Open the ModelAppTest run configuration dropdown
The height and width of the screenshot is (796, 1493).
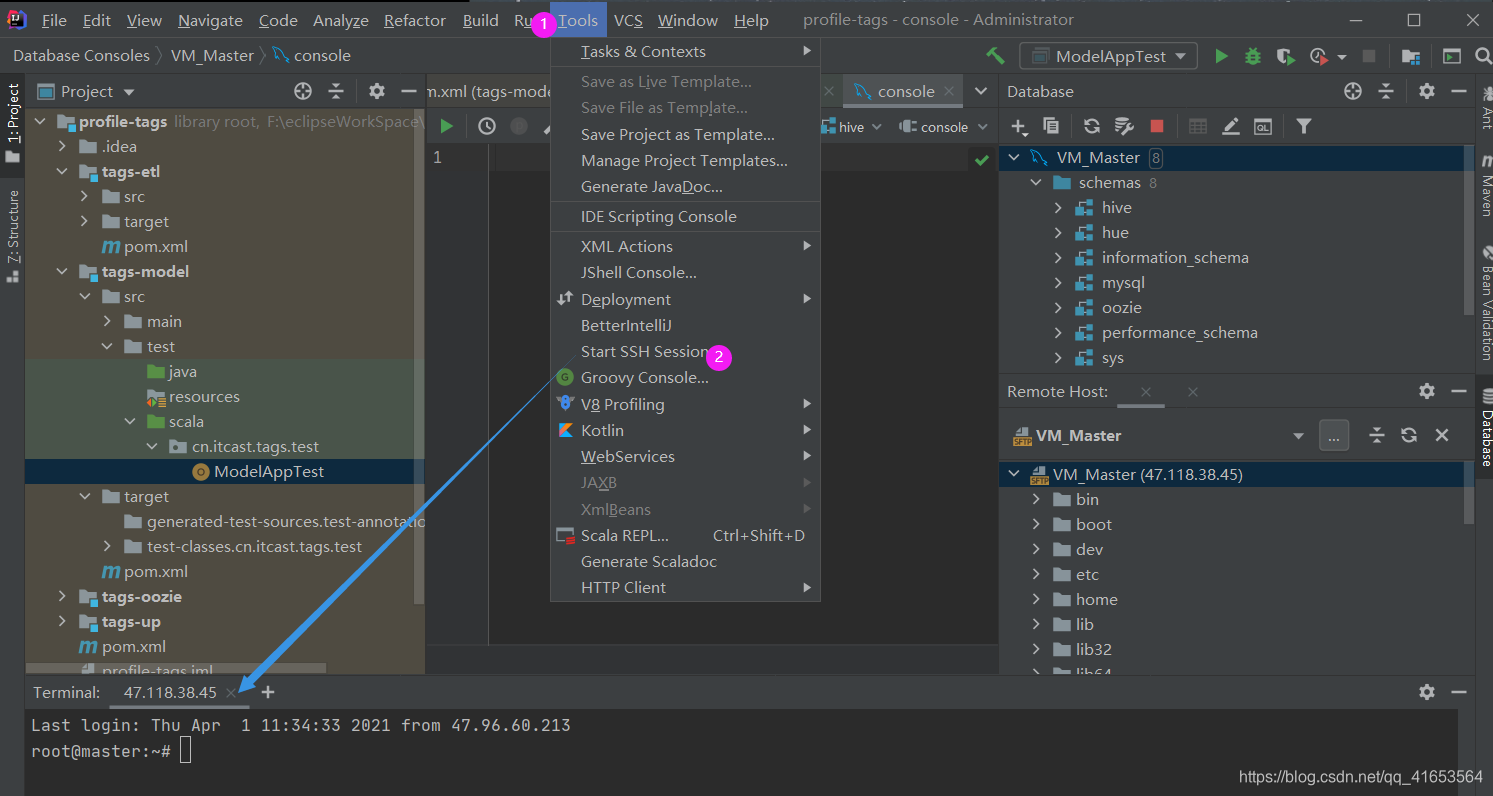tap(1108, 56)
